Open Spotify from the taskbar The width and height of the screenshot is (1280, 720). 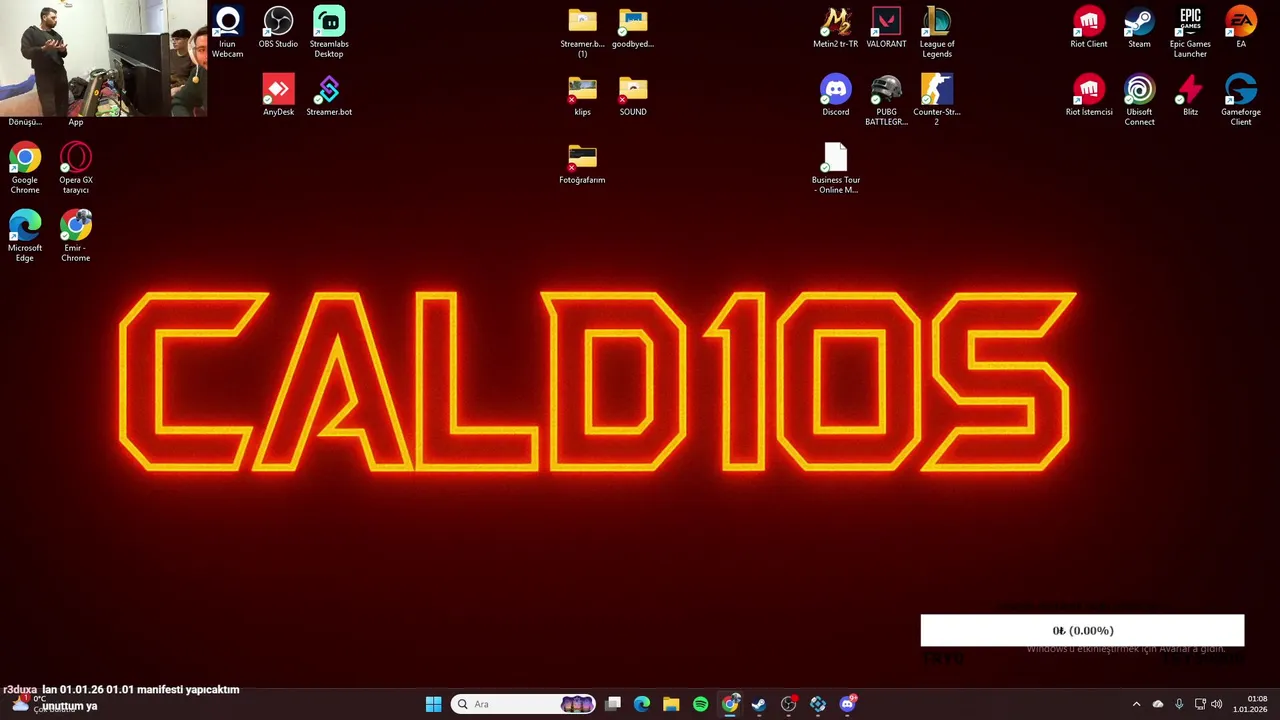tap(700, 704)
